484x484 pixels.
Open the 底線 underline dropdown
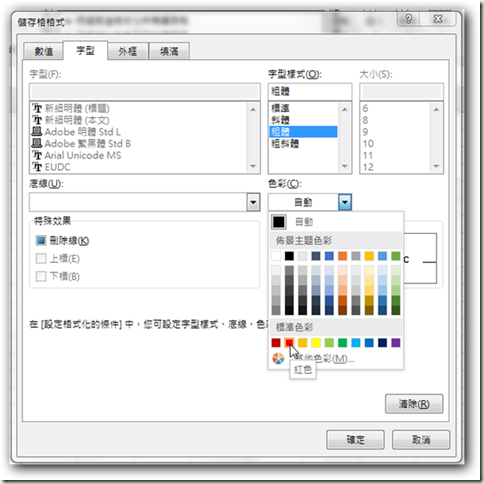point(253,202)
